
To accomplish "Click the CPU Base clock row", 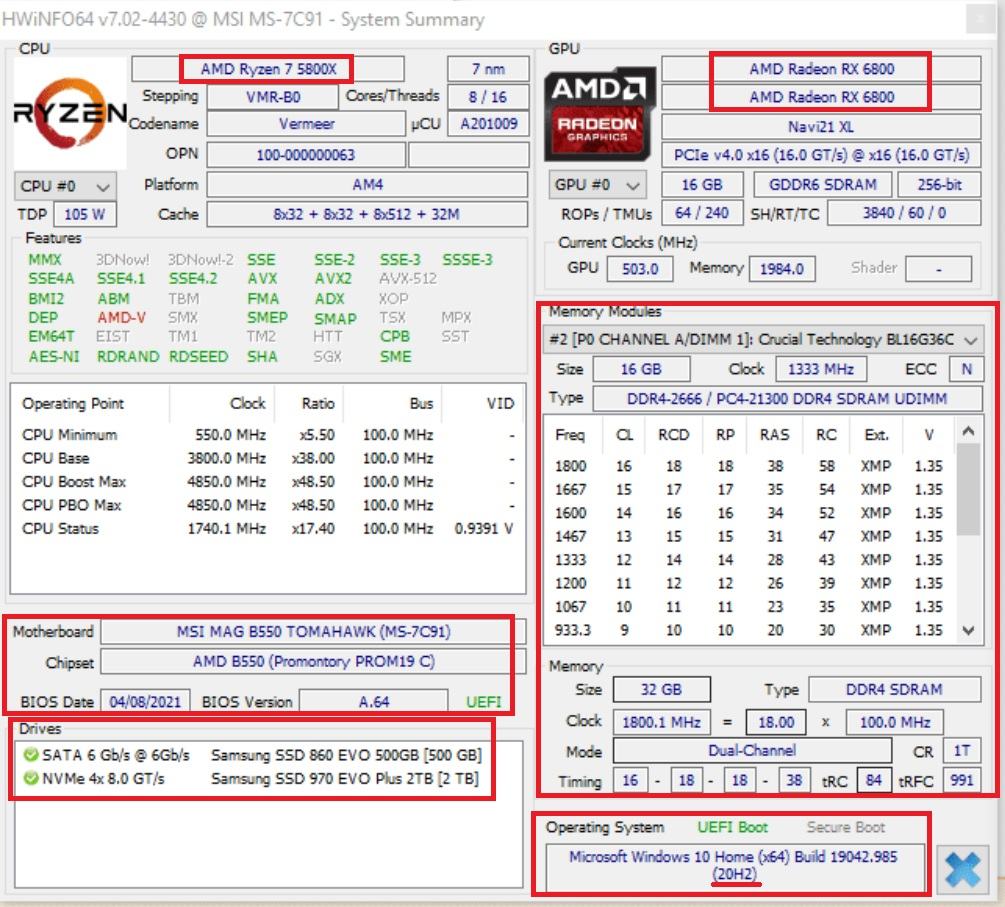I will pyautogui.click(x=268, y=458).
